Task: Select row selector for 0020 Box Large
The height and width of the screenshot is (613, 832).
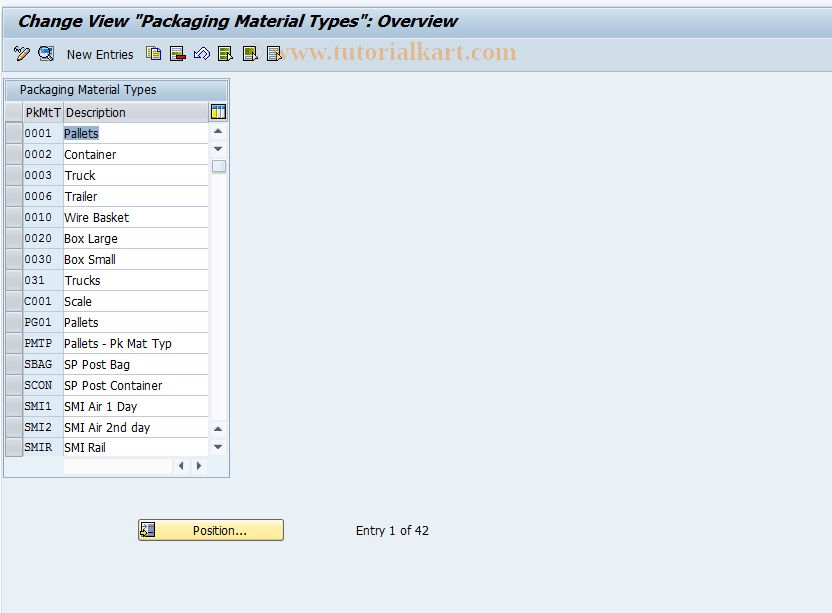Action: coord(14,238)
